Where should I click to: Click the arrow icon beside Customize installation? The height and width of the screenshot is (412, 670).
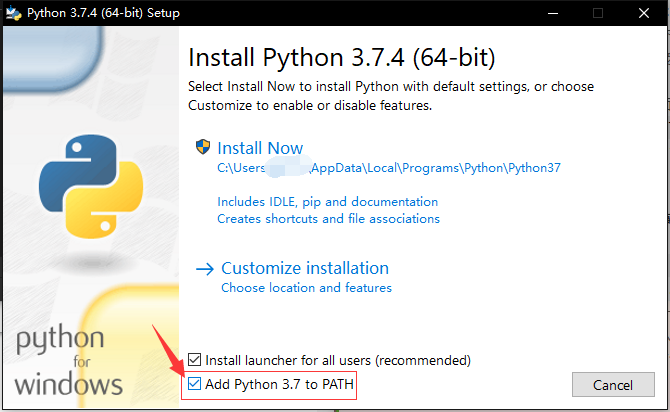(205, 268)
